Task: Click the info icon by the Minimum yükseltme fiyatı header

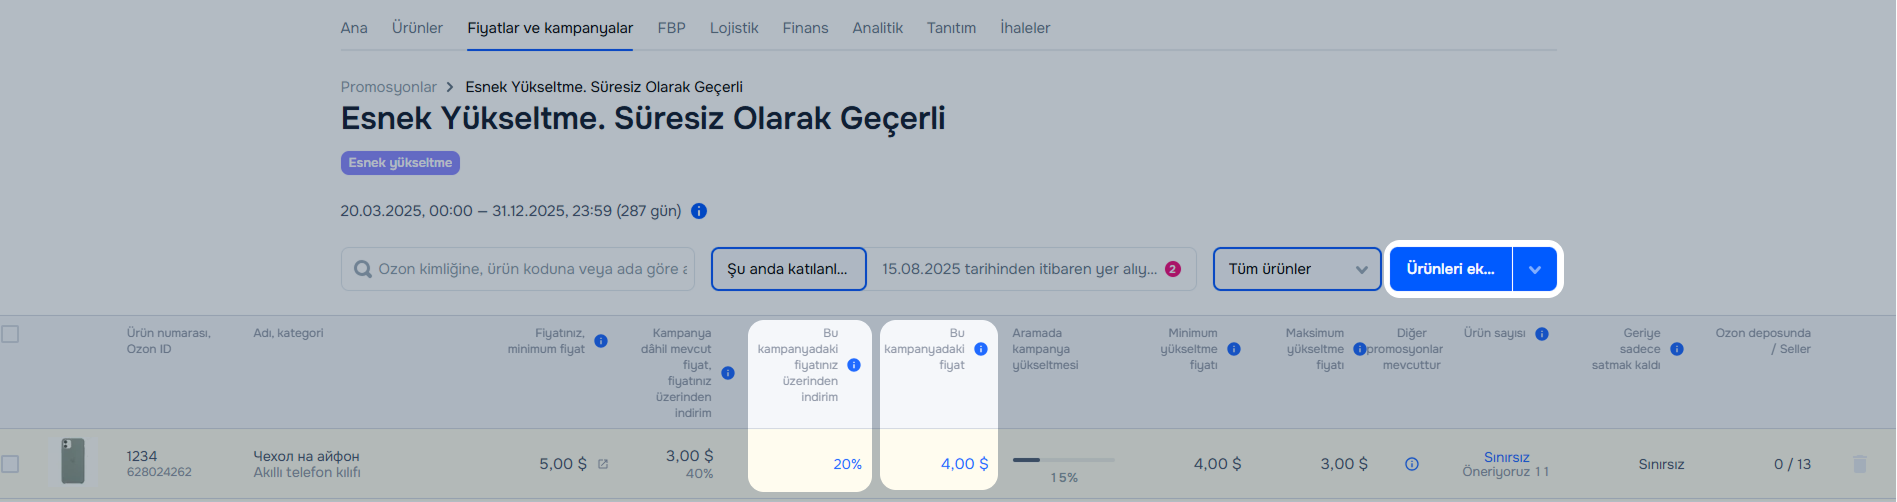Action: (x=1234, y=349)
